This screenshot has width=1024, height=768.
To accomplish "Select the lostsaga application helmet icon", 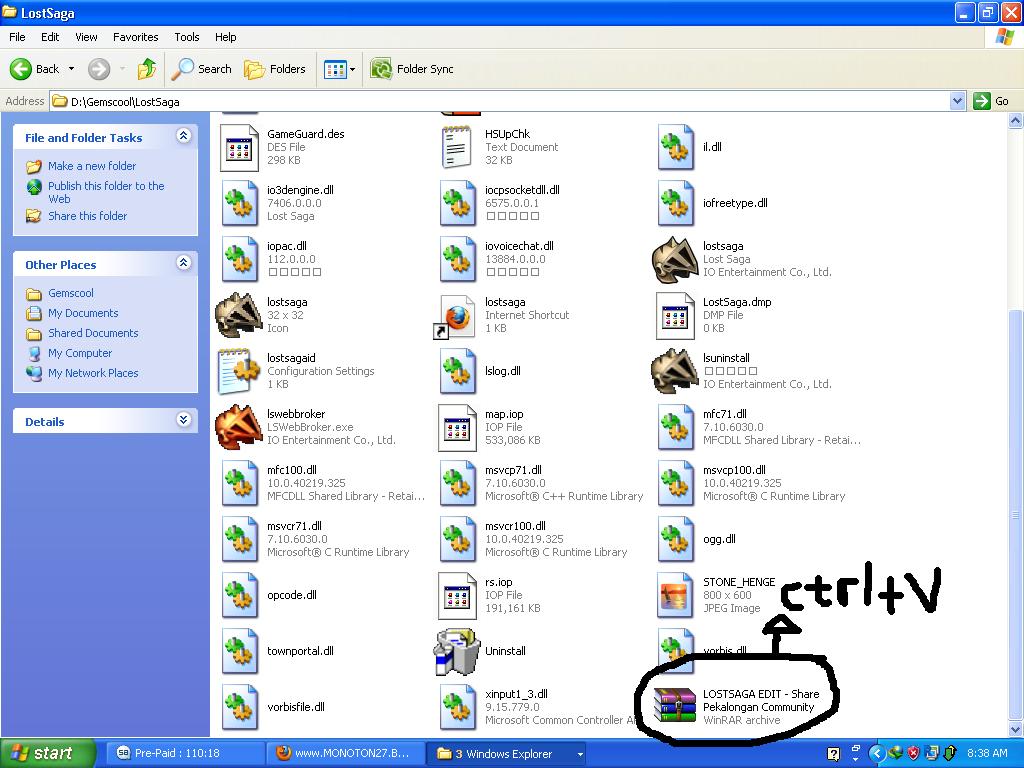I will click(675, 260).
